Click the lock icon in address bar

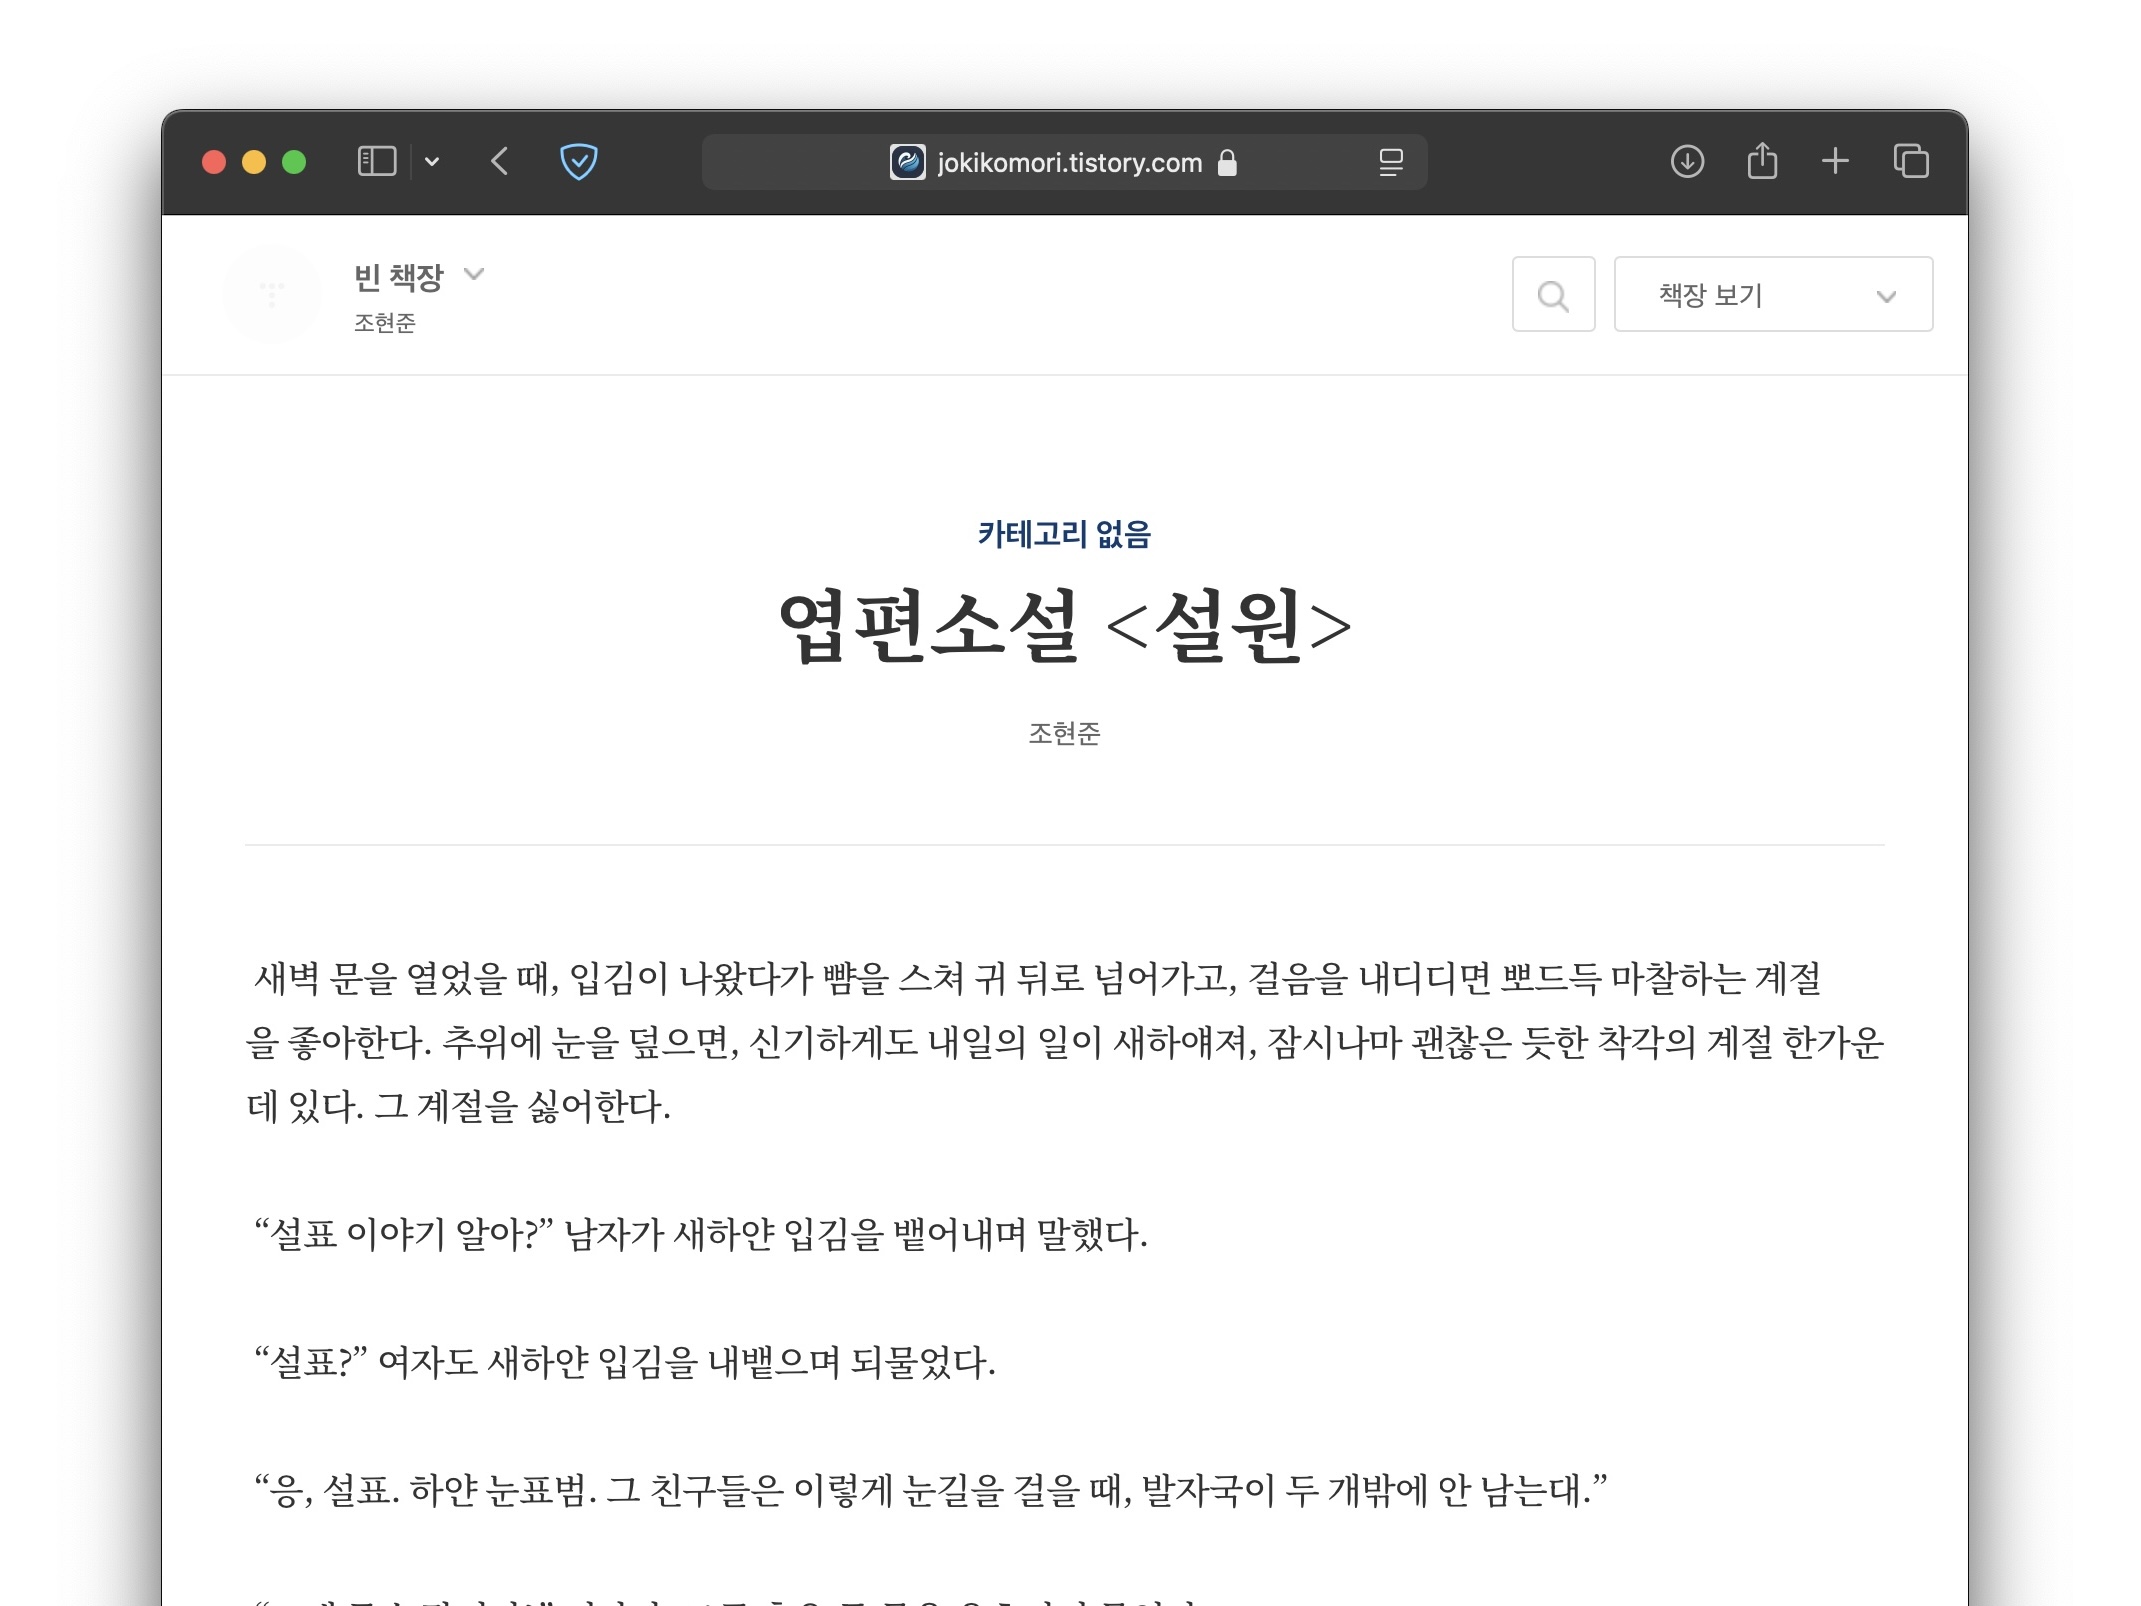[x=1227, y=163]
